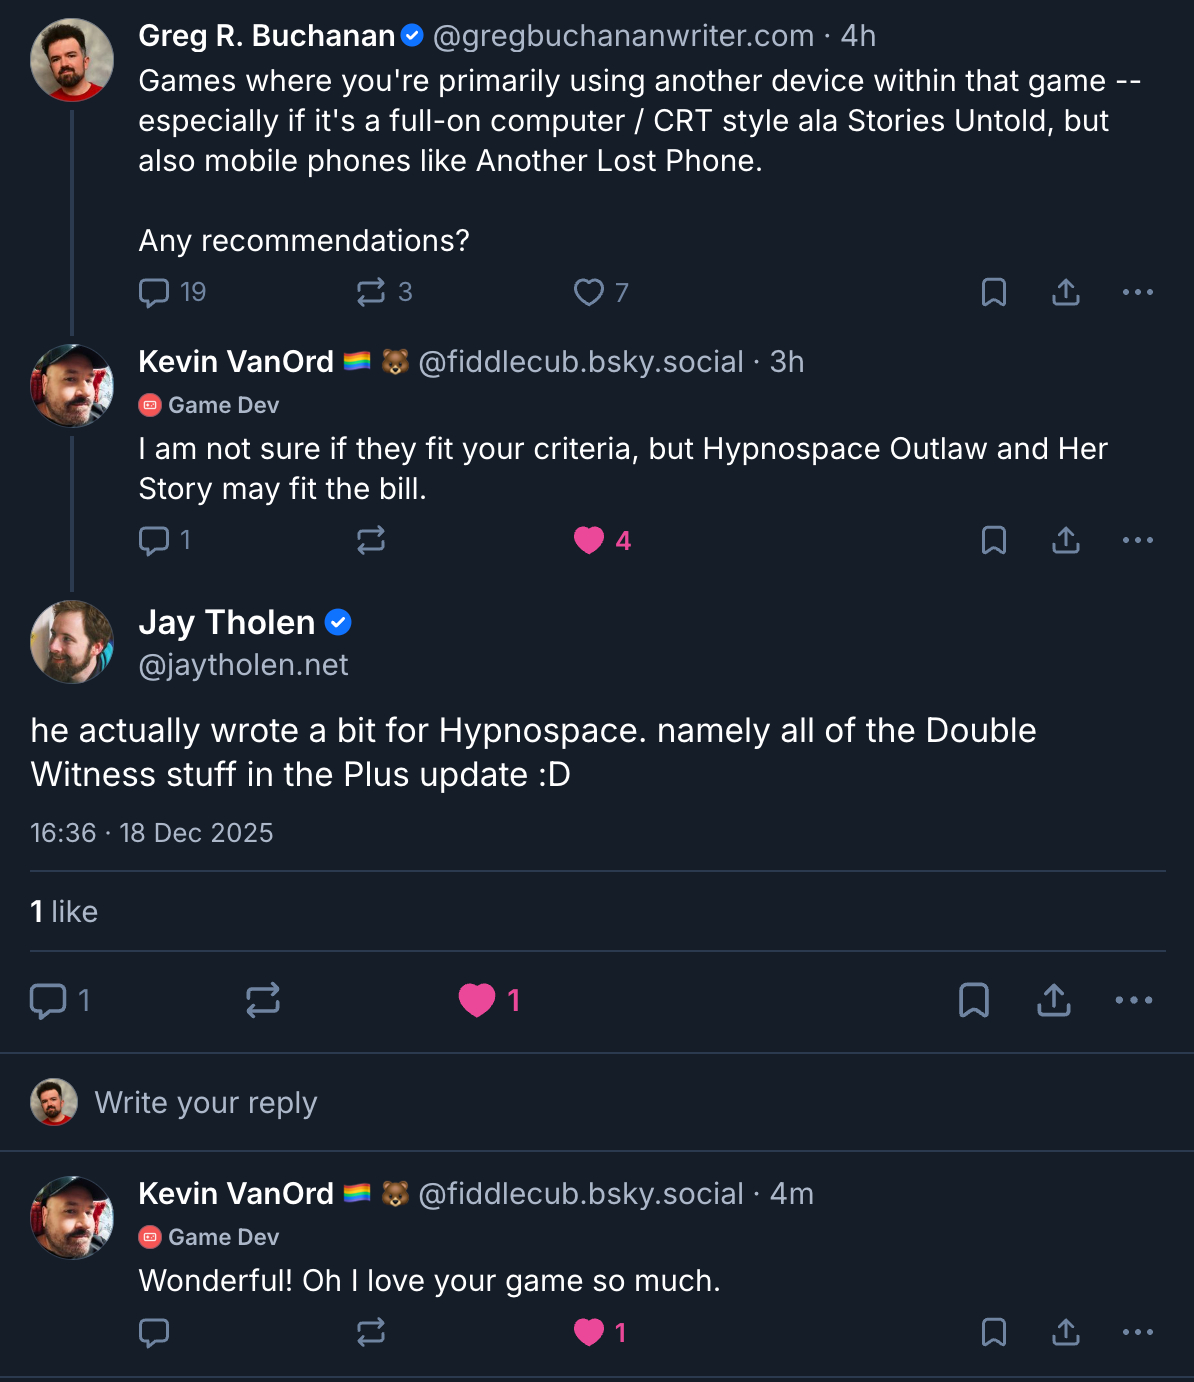Viewport: 1194px width, 1382px height.
Task: Open Greg R. Buchanan's profile avatar
Action: coord(72,60)
